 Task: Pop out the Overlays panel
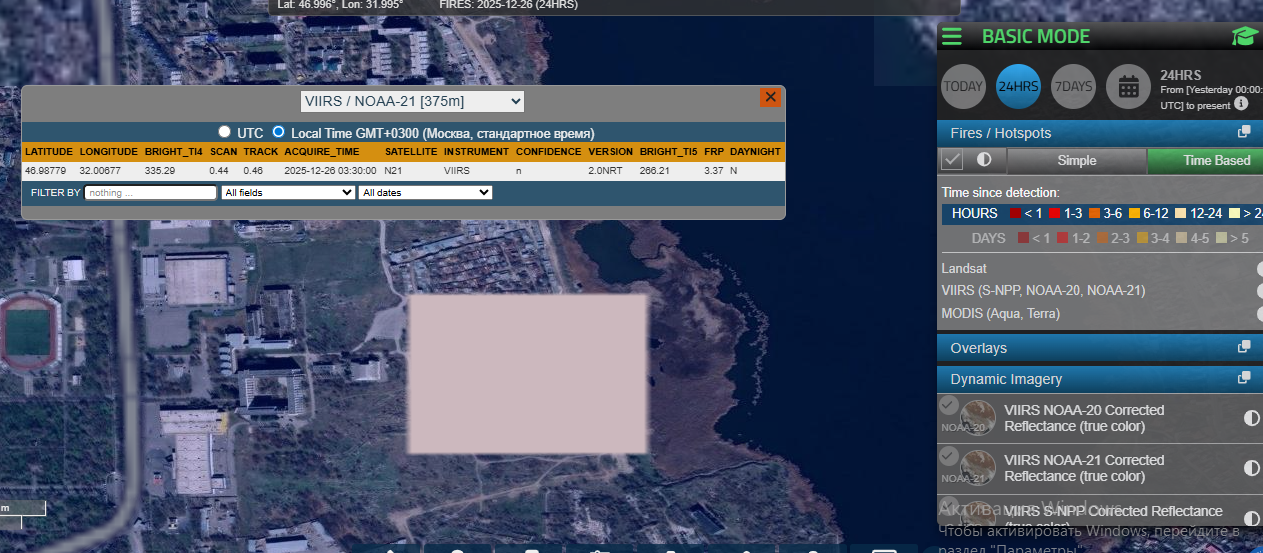(x=1244, y=347)
